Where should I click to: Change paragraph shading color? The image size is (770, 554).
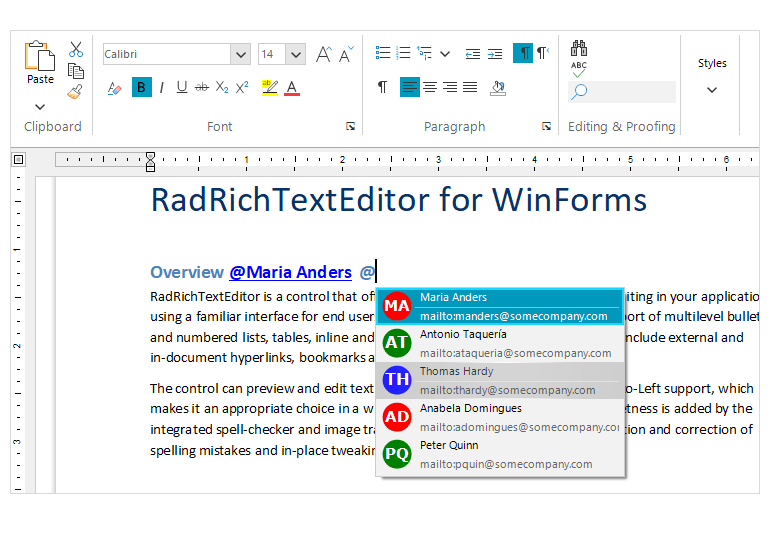pyautogui.click(x=498, y=88)
